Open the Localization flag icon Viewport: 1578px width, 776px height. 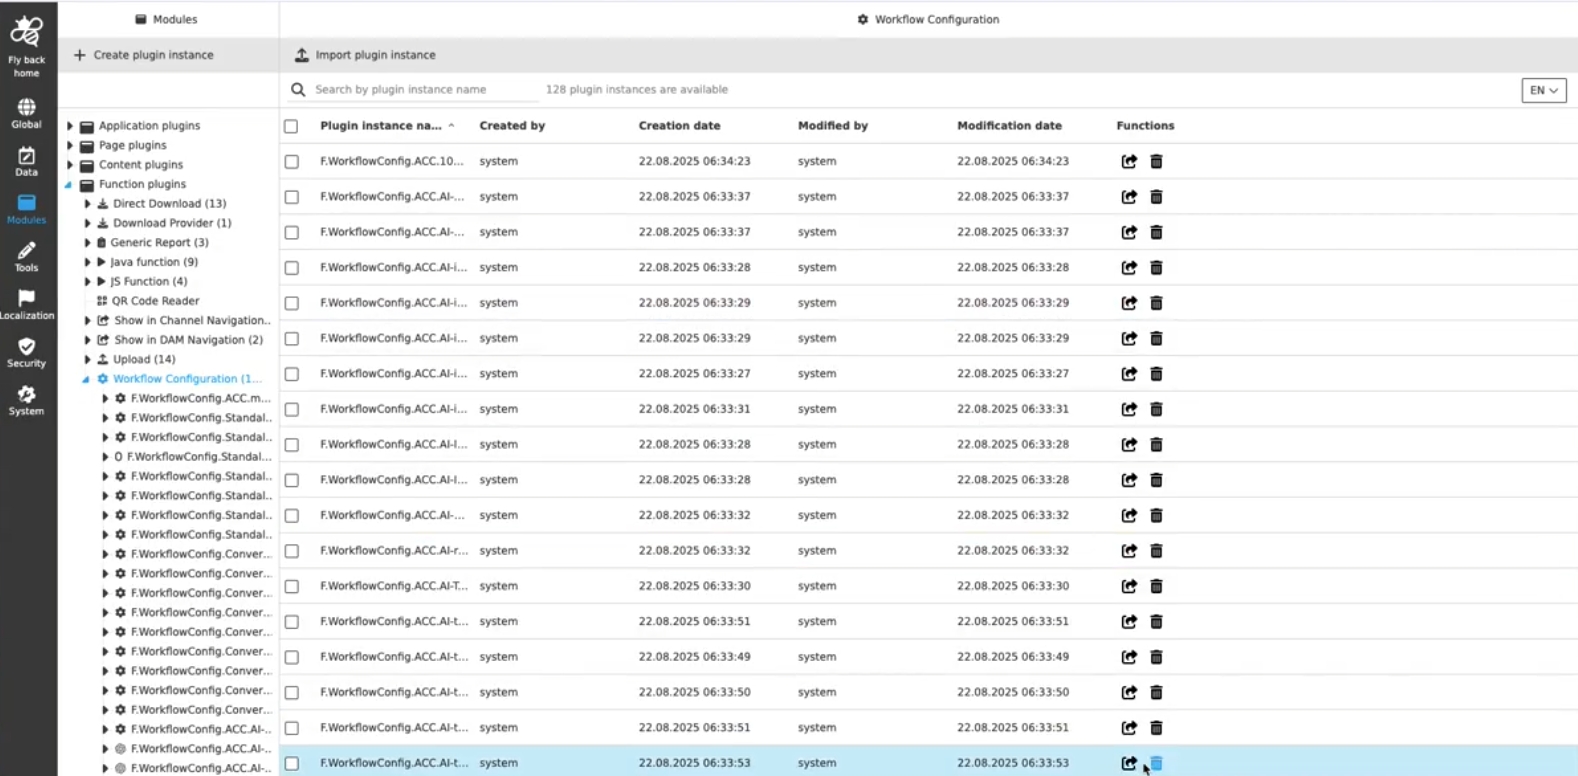27,299
